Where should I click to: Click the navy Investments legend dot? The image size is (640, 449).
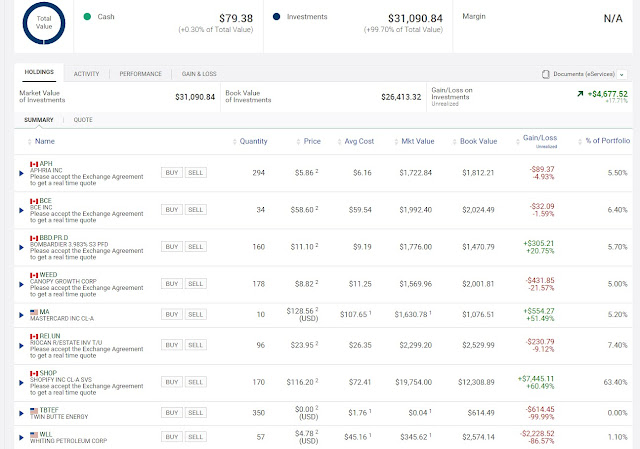click(x=276, y=17)
